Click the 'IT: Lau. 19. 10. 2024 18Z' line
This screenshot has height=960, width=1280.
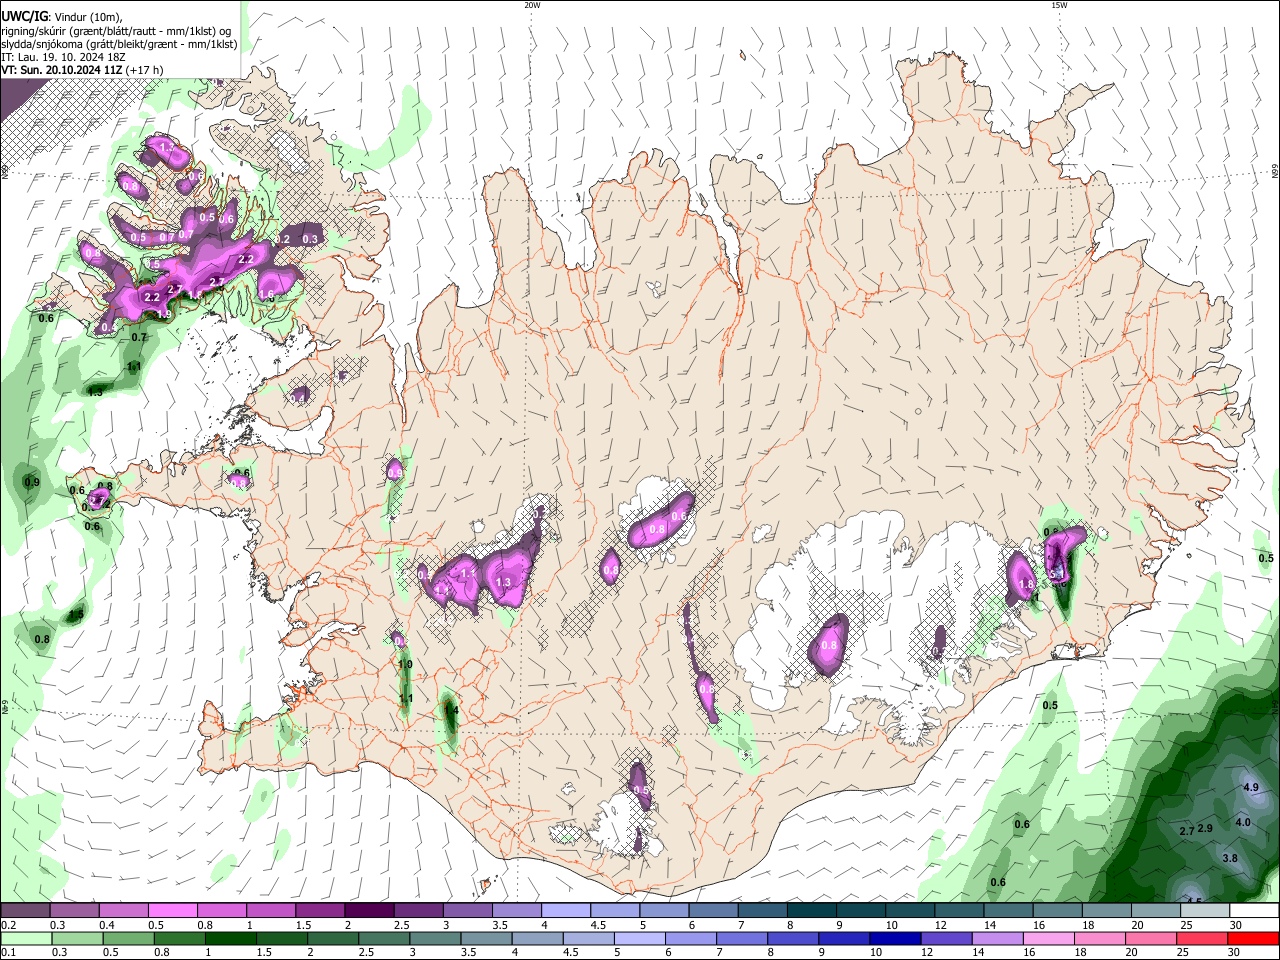63,57
